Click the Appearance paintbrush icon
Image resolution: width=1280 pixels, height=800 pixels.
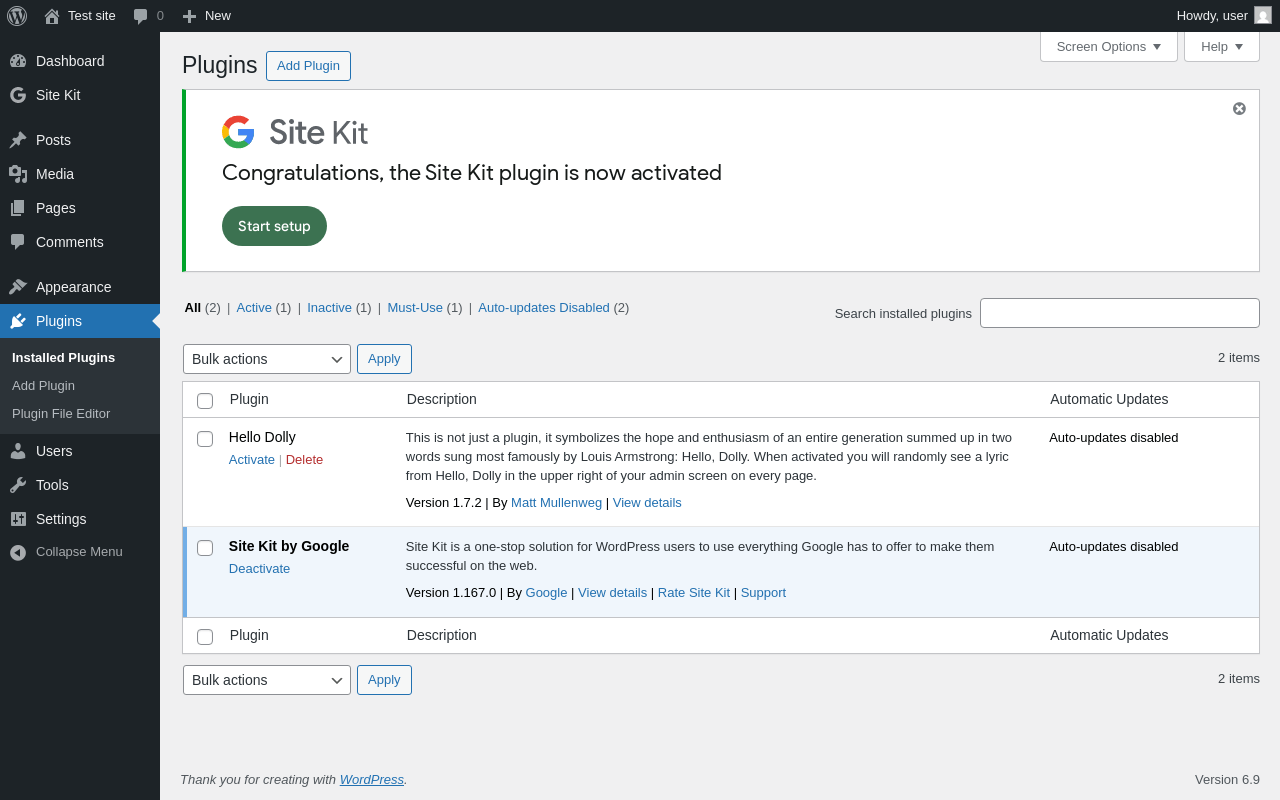point(18,287)
